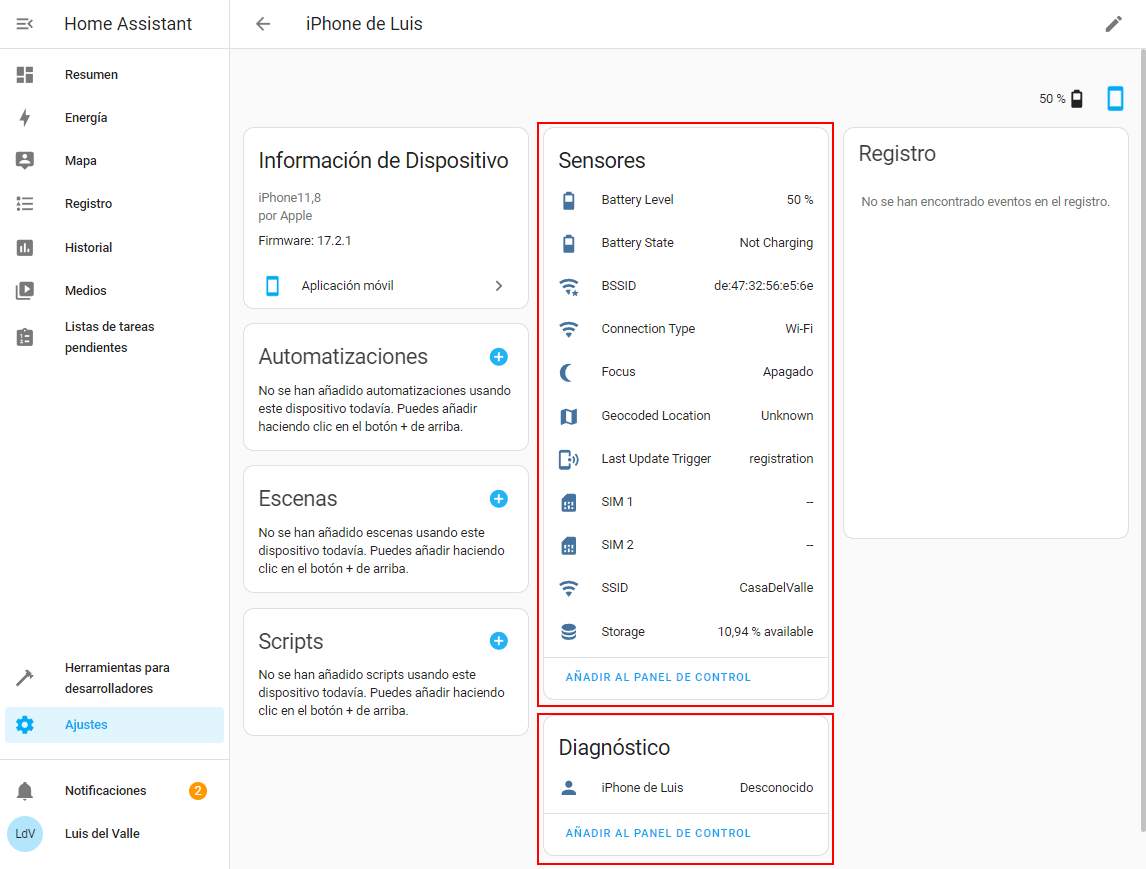Open SSID sensor entry
Viewport: 1146px width, 869px height.
(686, 588)
